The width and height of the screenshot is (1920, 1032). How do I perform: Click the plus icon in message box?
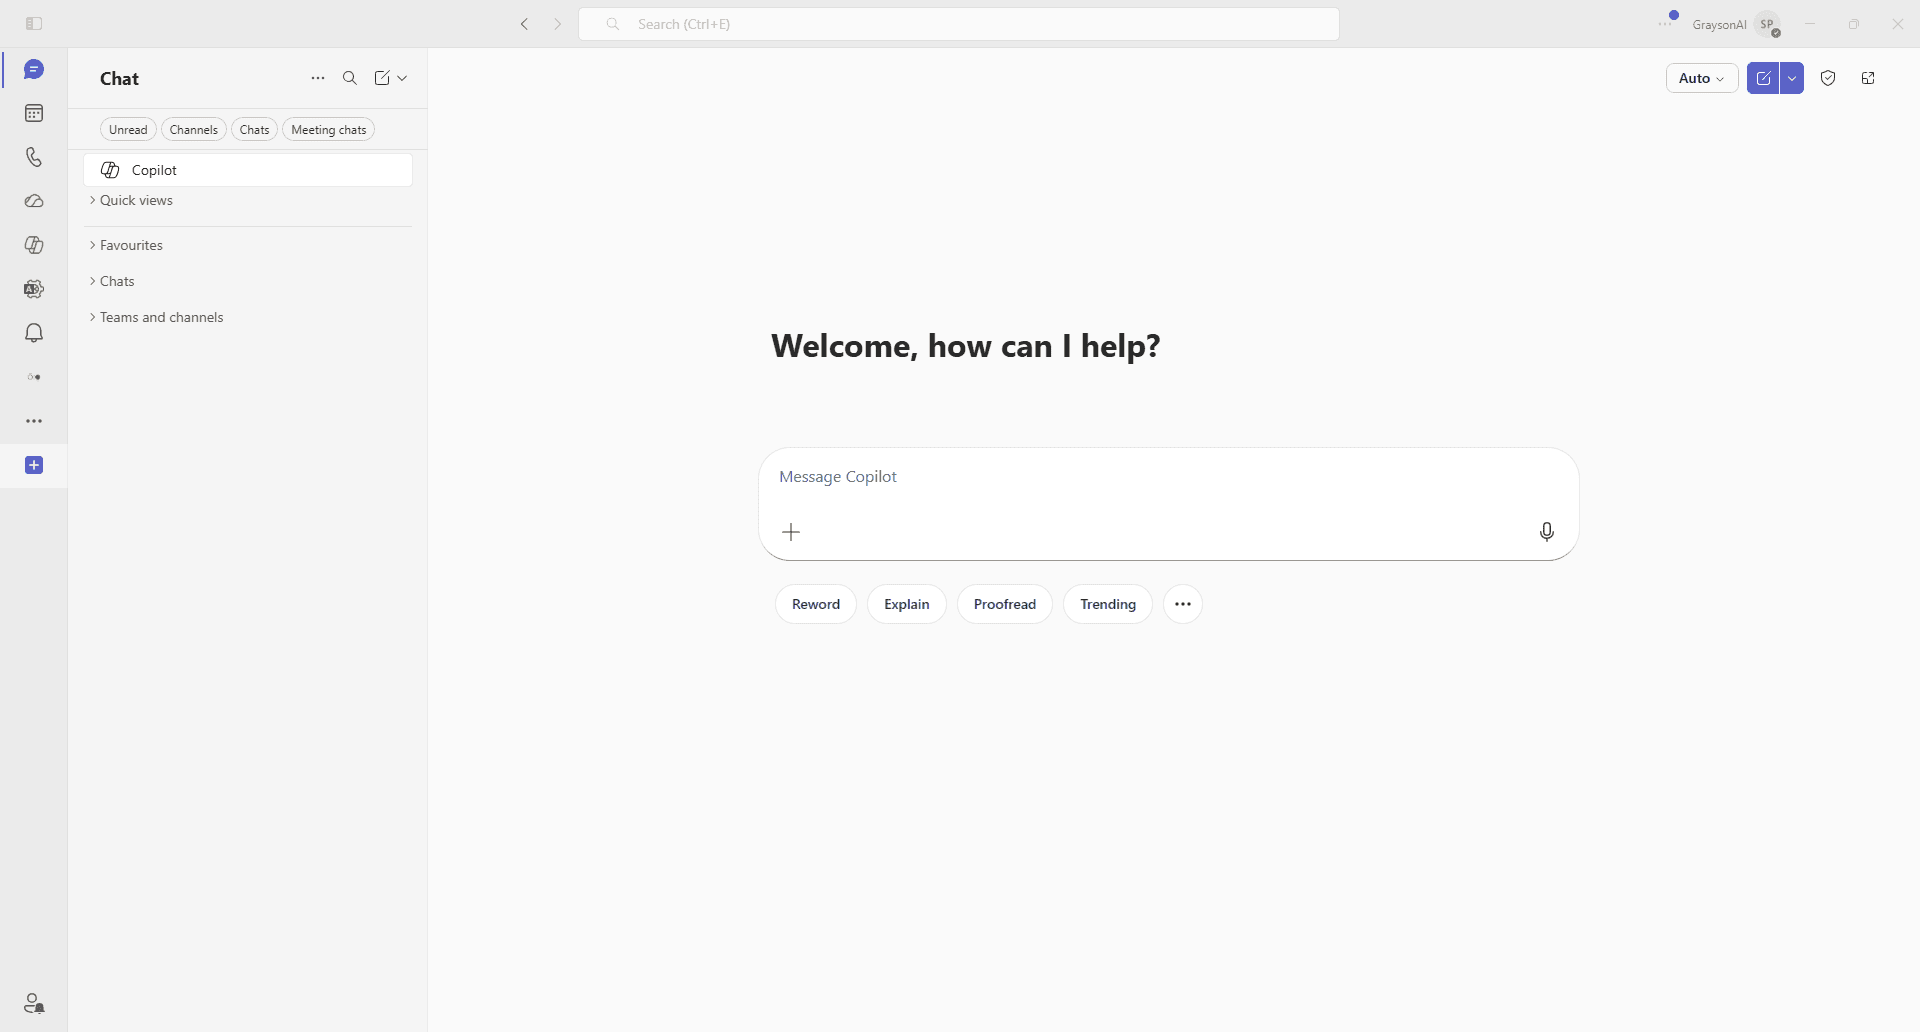[x=791, y=532]
